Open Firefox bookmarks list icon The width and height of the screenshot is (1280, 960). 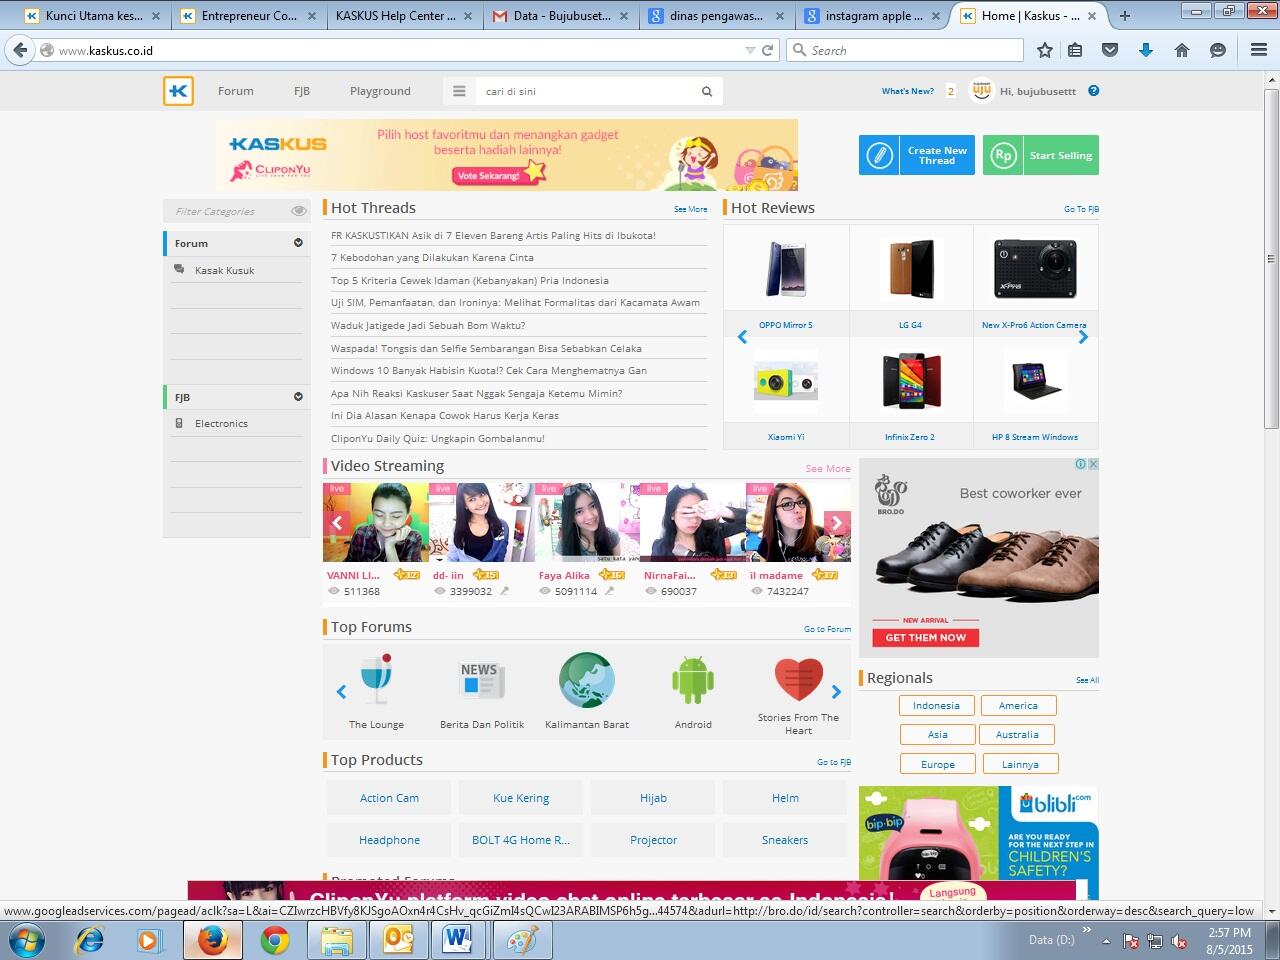coord(1075,50)
